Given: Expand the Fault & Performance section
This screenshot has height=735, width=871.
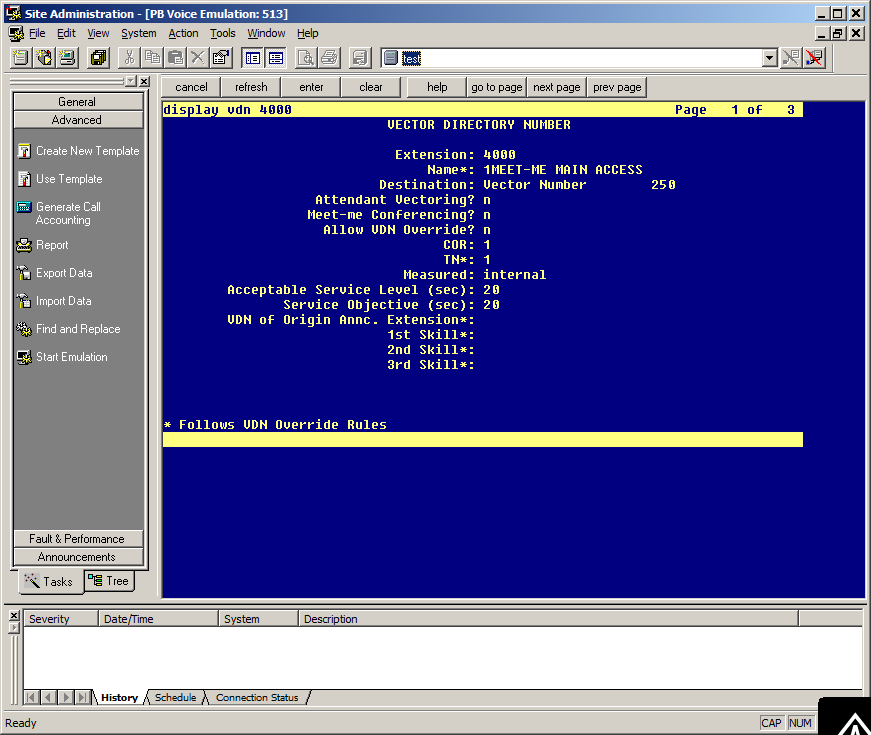Looking at the screenshot, I should 77,538.
